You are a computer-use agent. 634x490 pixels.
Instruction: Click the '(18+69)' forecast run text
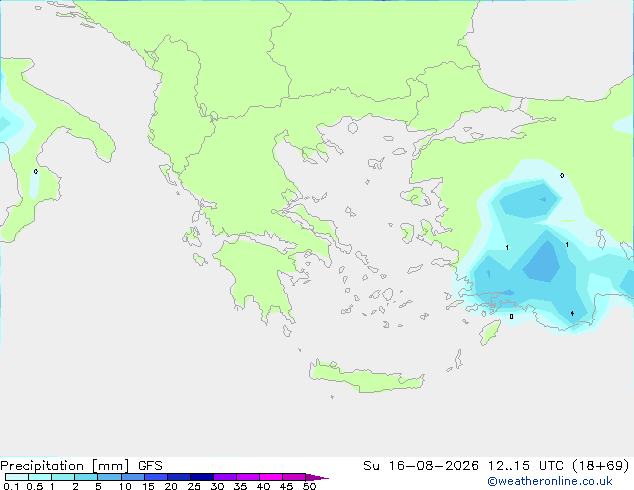(x=601, y=466)
